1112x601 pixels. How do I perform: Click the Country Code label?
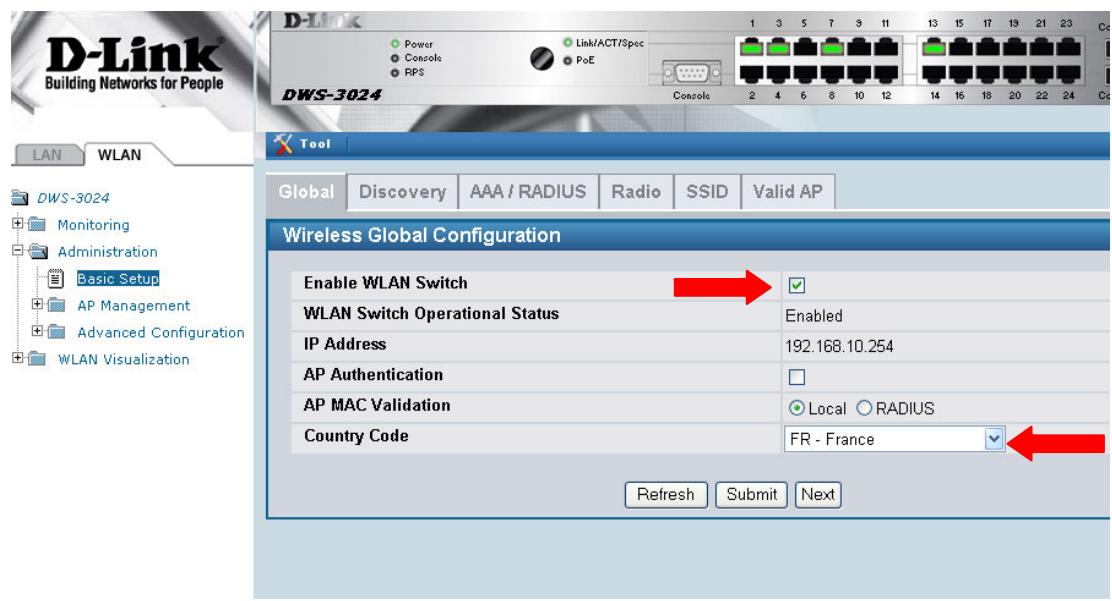pyautogui.click(x=356, y=436)
